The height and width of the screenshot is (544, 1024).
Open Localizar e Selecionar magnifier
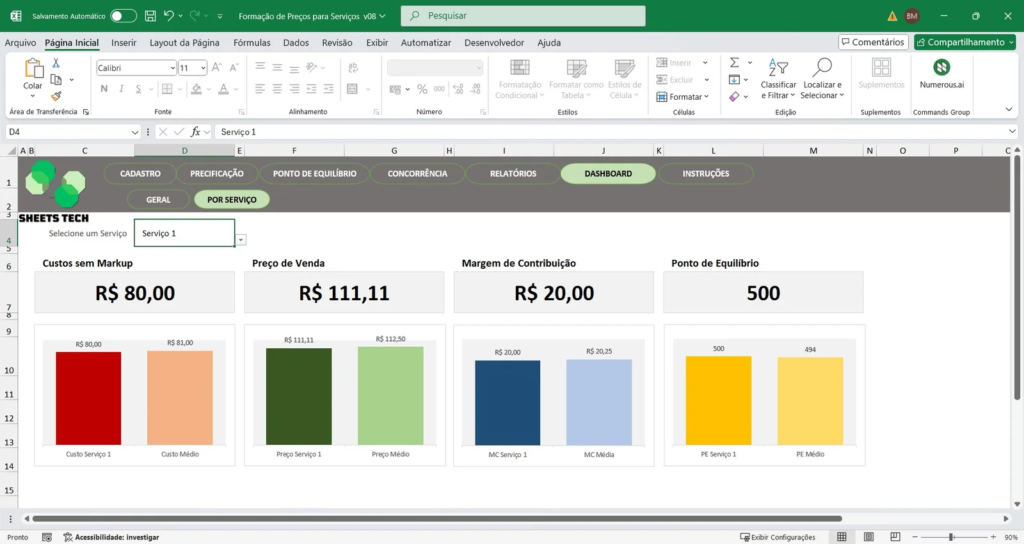point(821,73)
